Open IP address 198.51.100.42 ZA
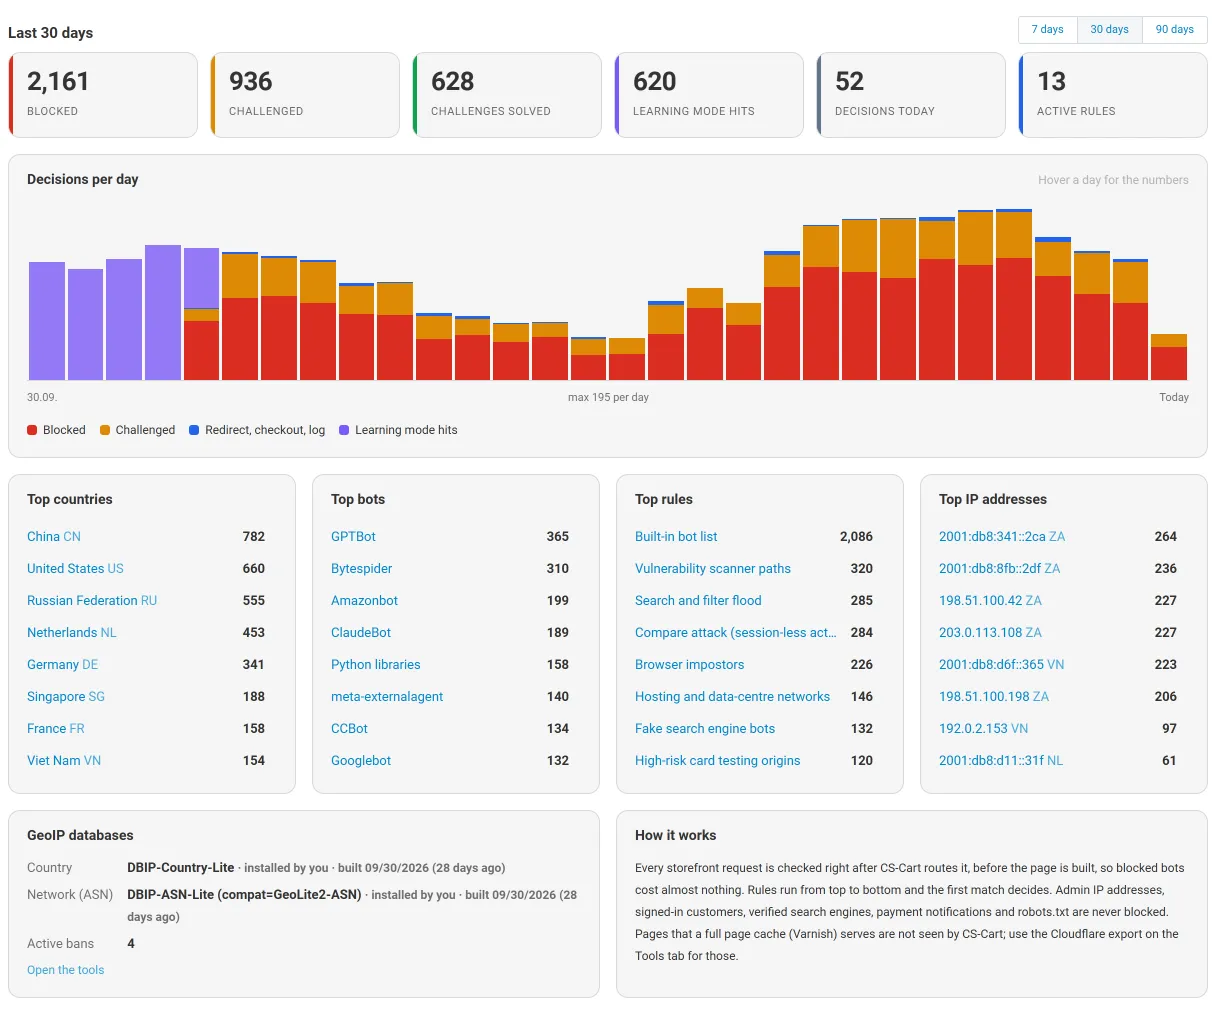1216x1010 pixels. pyautogui.click(x=990, y=601)
